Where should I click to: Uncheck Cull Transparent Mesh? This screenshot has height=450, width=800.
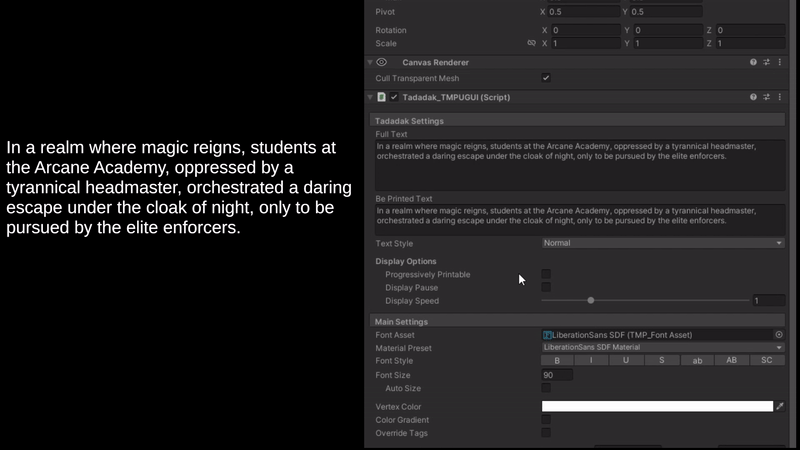[x=546, y=78]
